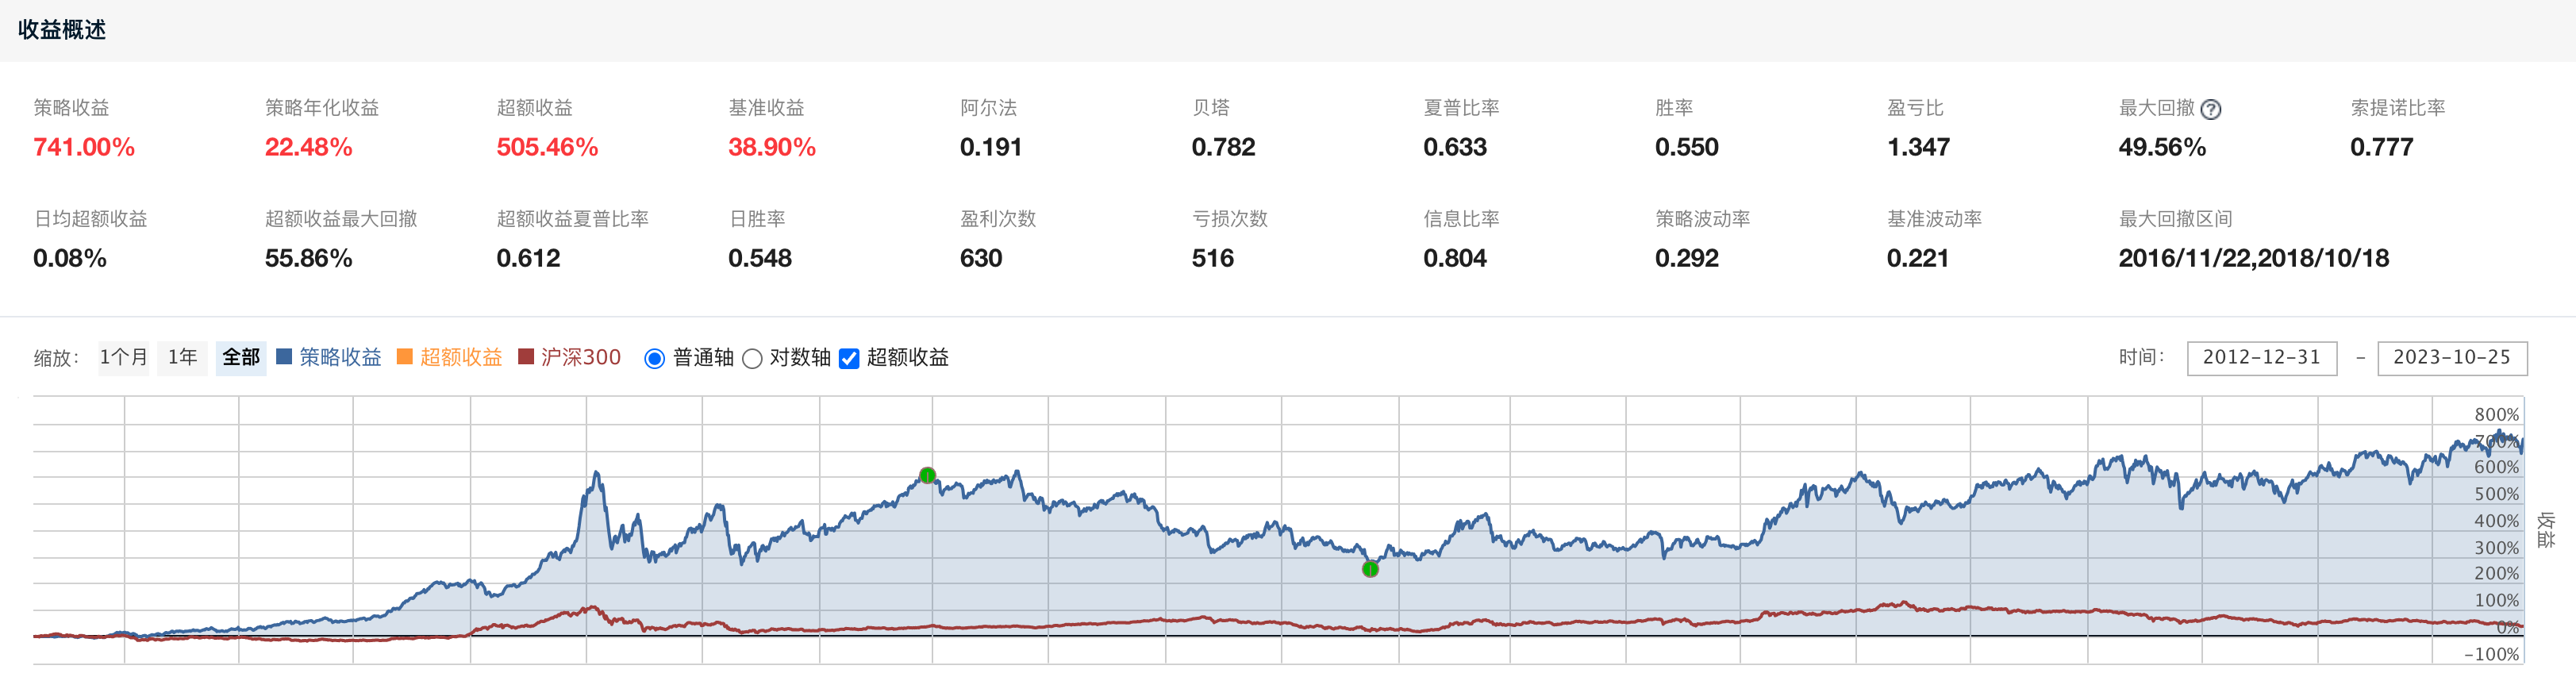Click the drawdown interval 2016/11/22,2018/10/18

(2254, 258)
